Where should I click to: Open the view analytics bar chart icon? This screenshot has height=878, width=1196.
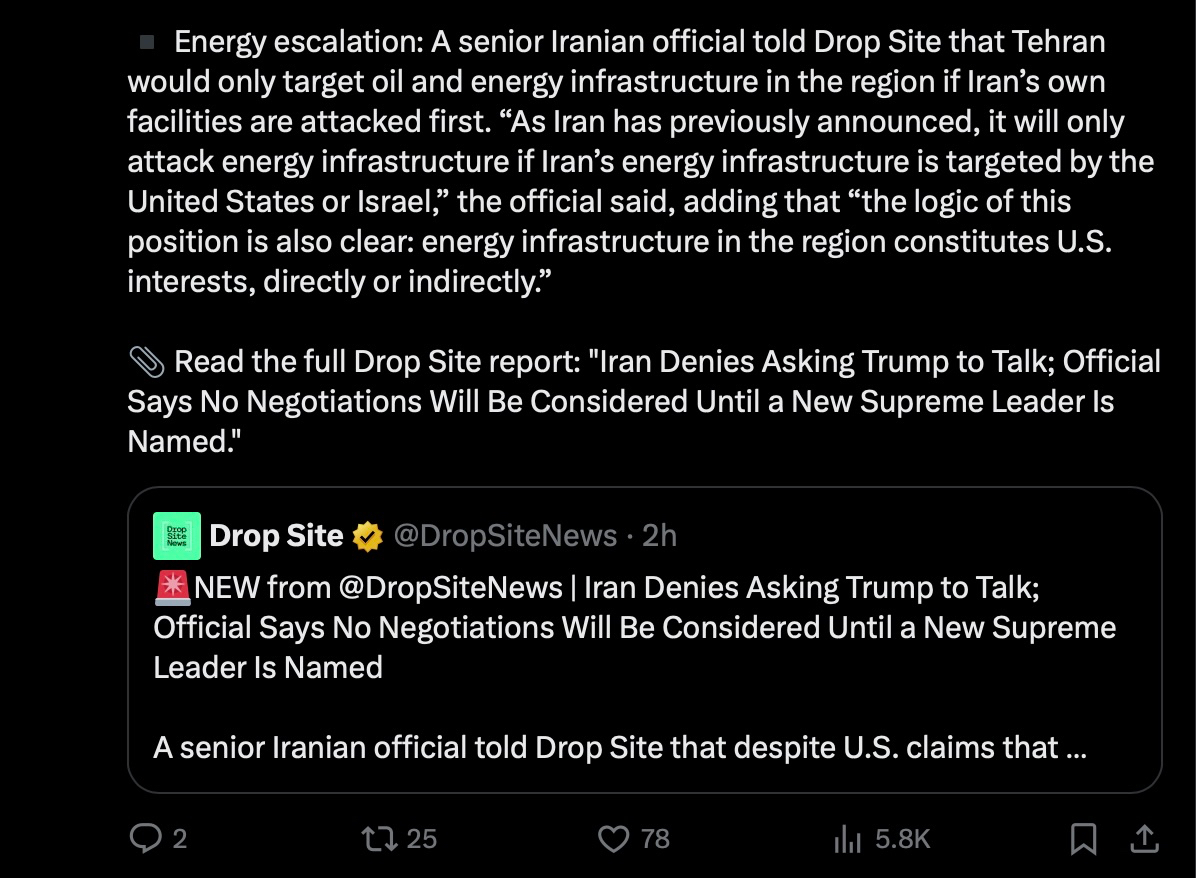[x=847, y=838]
